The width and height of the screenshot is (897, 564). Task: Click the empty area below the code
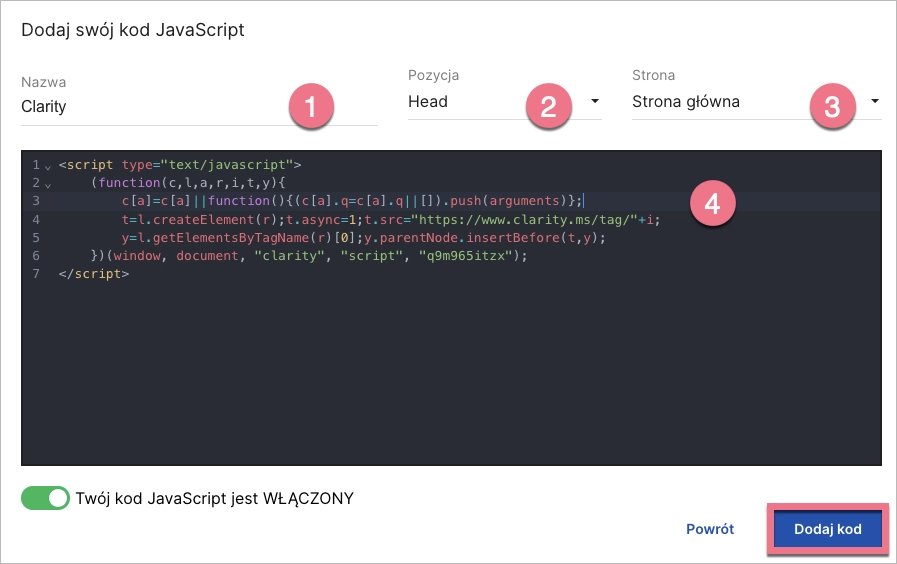coord(450,380)
